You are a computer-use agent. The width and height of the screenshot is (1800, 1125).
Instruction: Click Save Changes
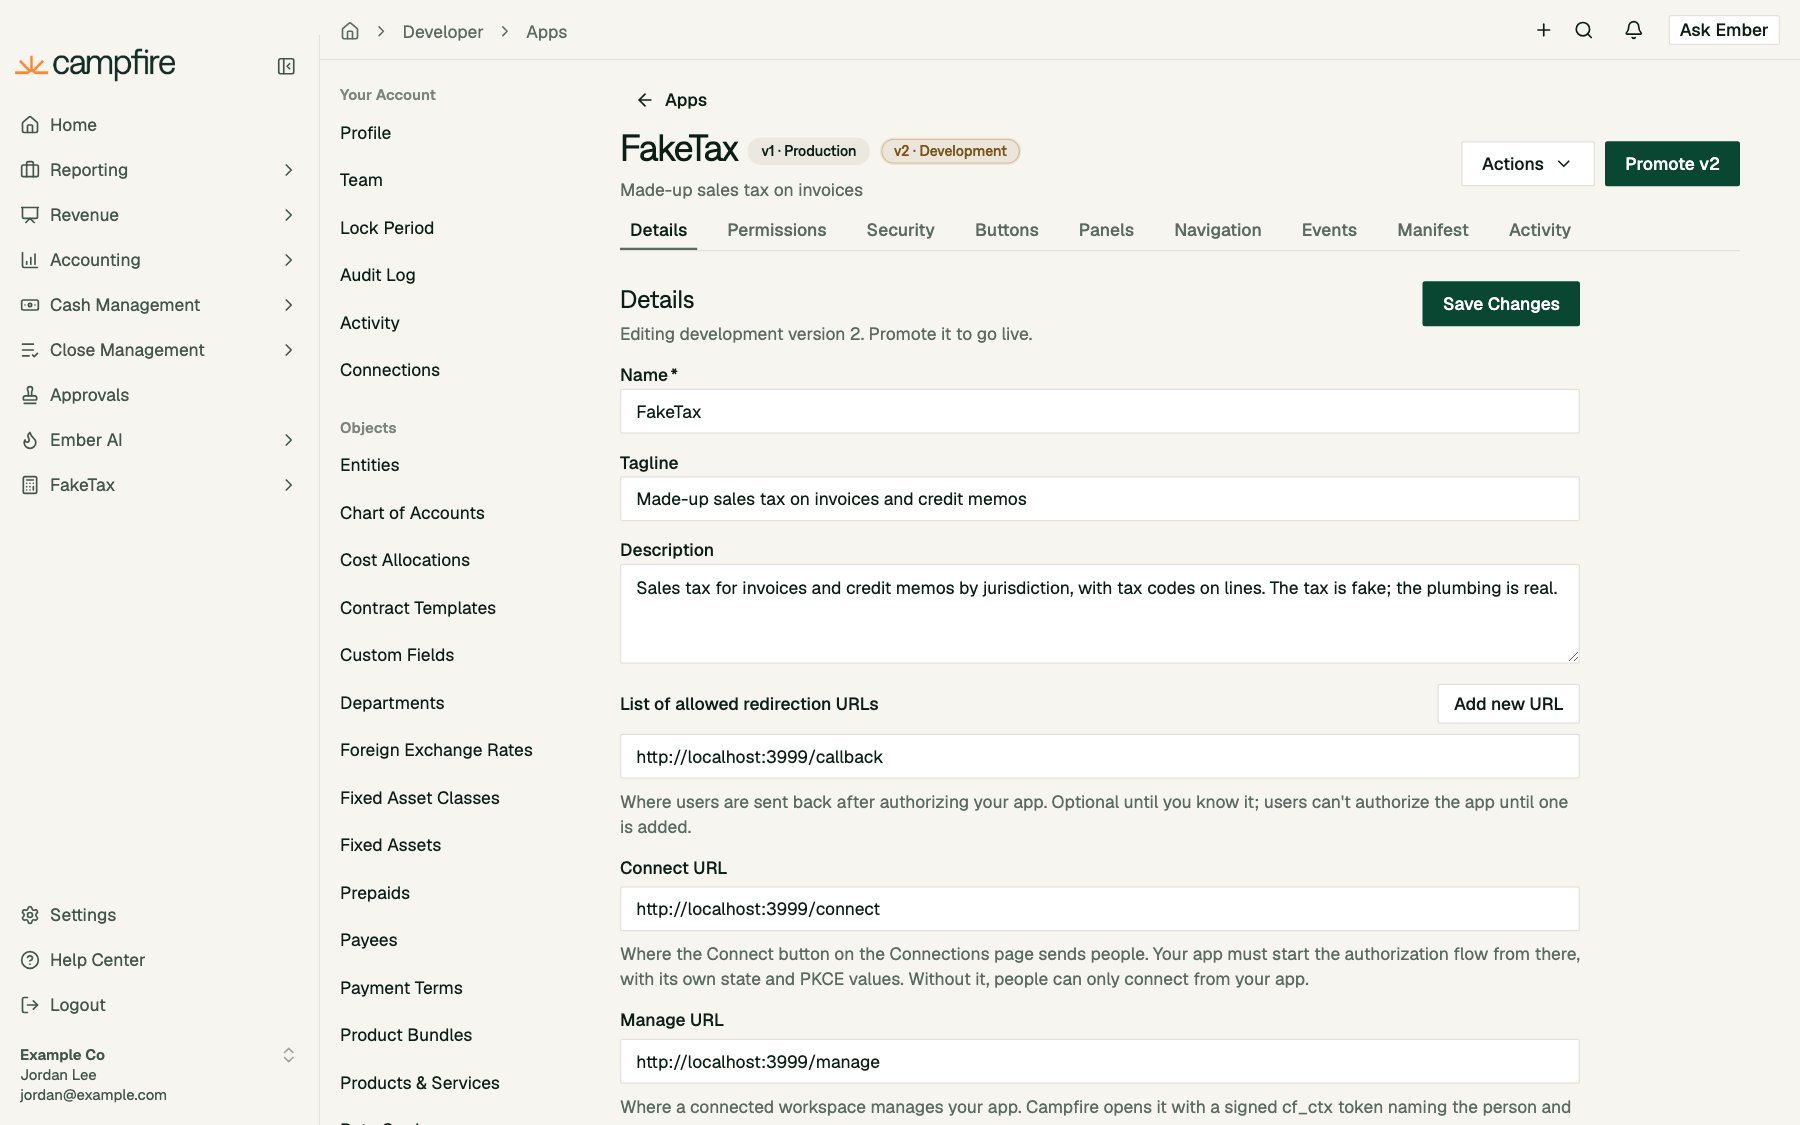(x=1500, y=304)
